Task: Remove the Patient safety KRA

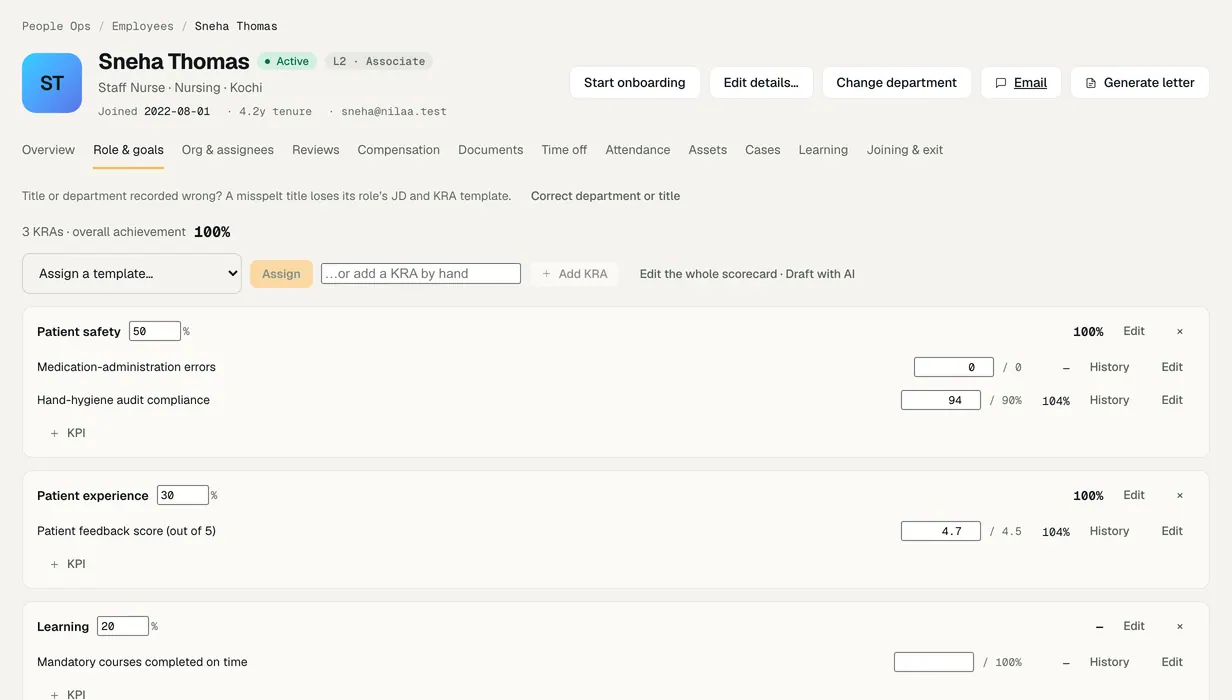Action: (x=1180, y=331)
